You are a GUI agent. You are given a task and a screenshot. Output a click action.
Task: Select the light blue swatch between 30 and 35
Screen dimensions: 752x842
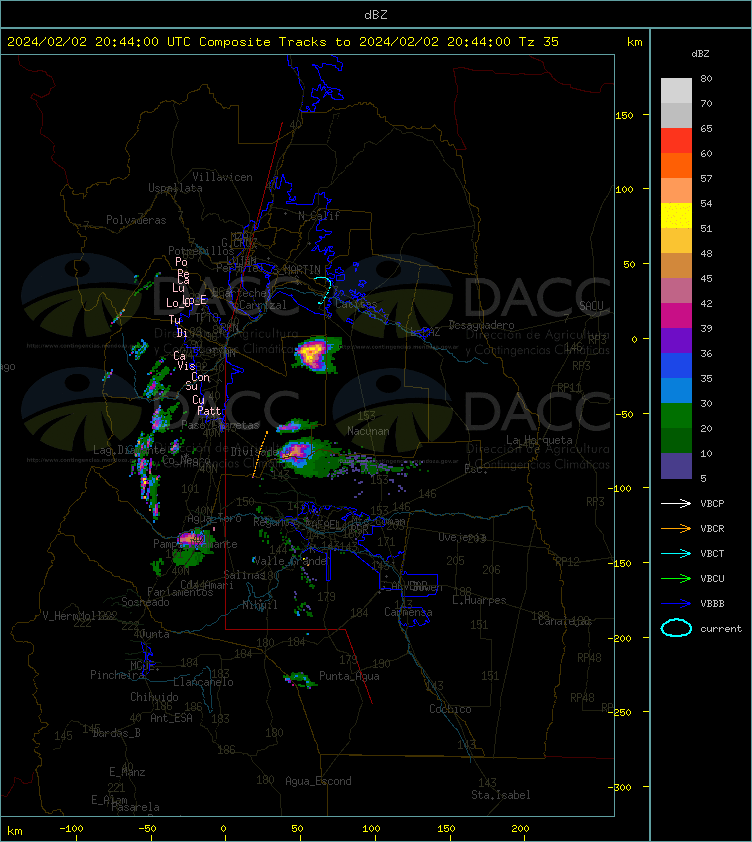pyautogui.click(x=676, y=390)
